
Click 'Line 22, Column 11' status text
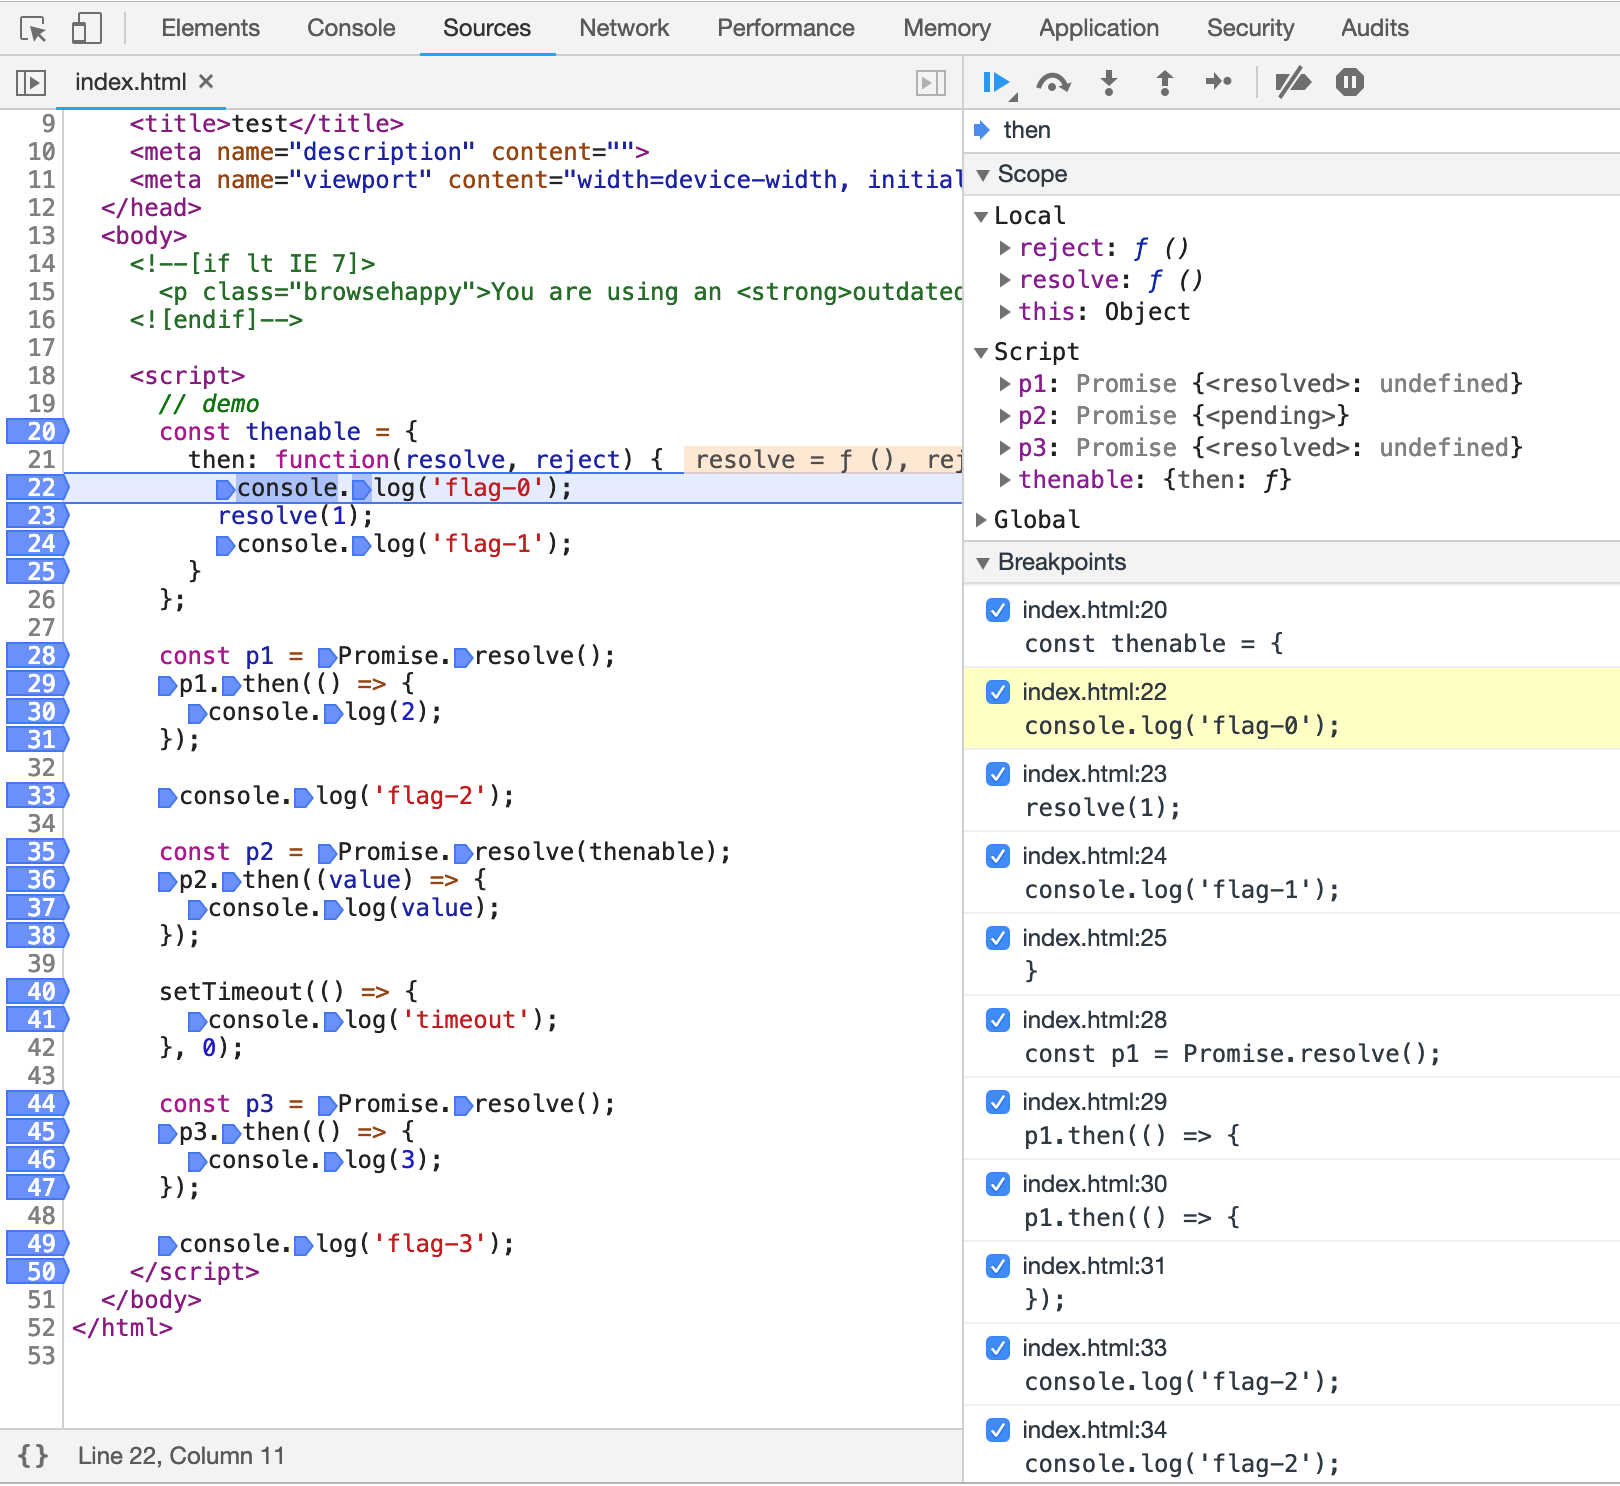coord(181,1455)
